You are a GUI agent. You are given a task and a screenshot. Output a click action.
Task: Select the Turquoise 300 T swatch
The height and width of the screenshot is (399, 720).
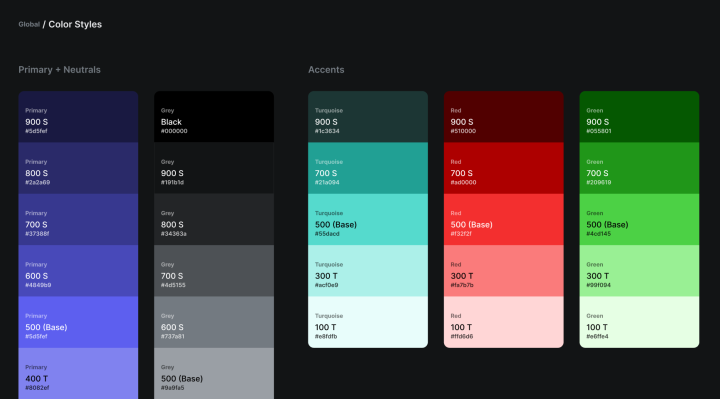(x=368, y=271)
